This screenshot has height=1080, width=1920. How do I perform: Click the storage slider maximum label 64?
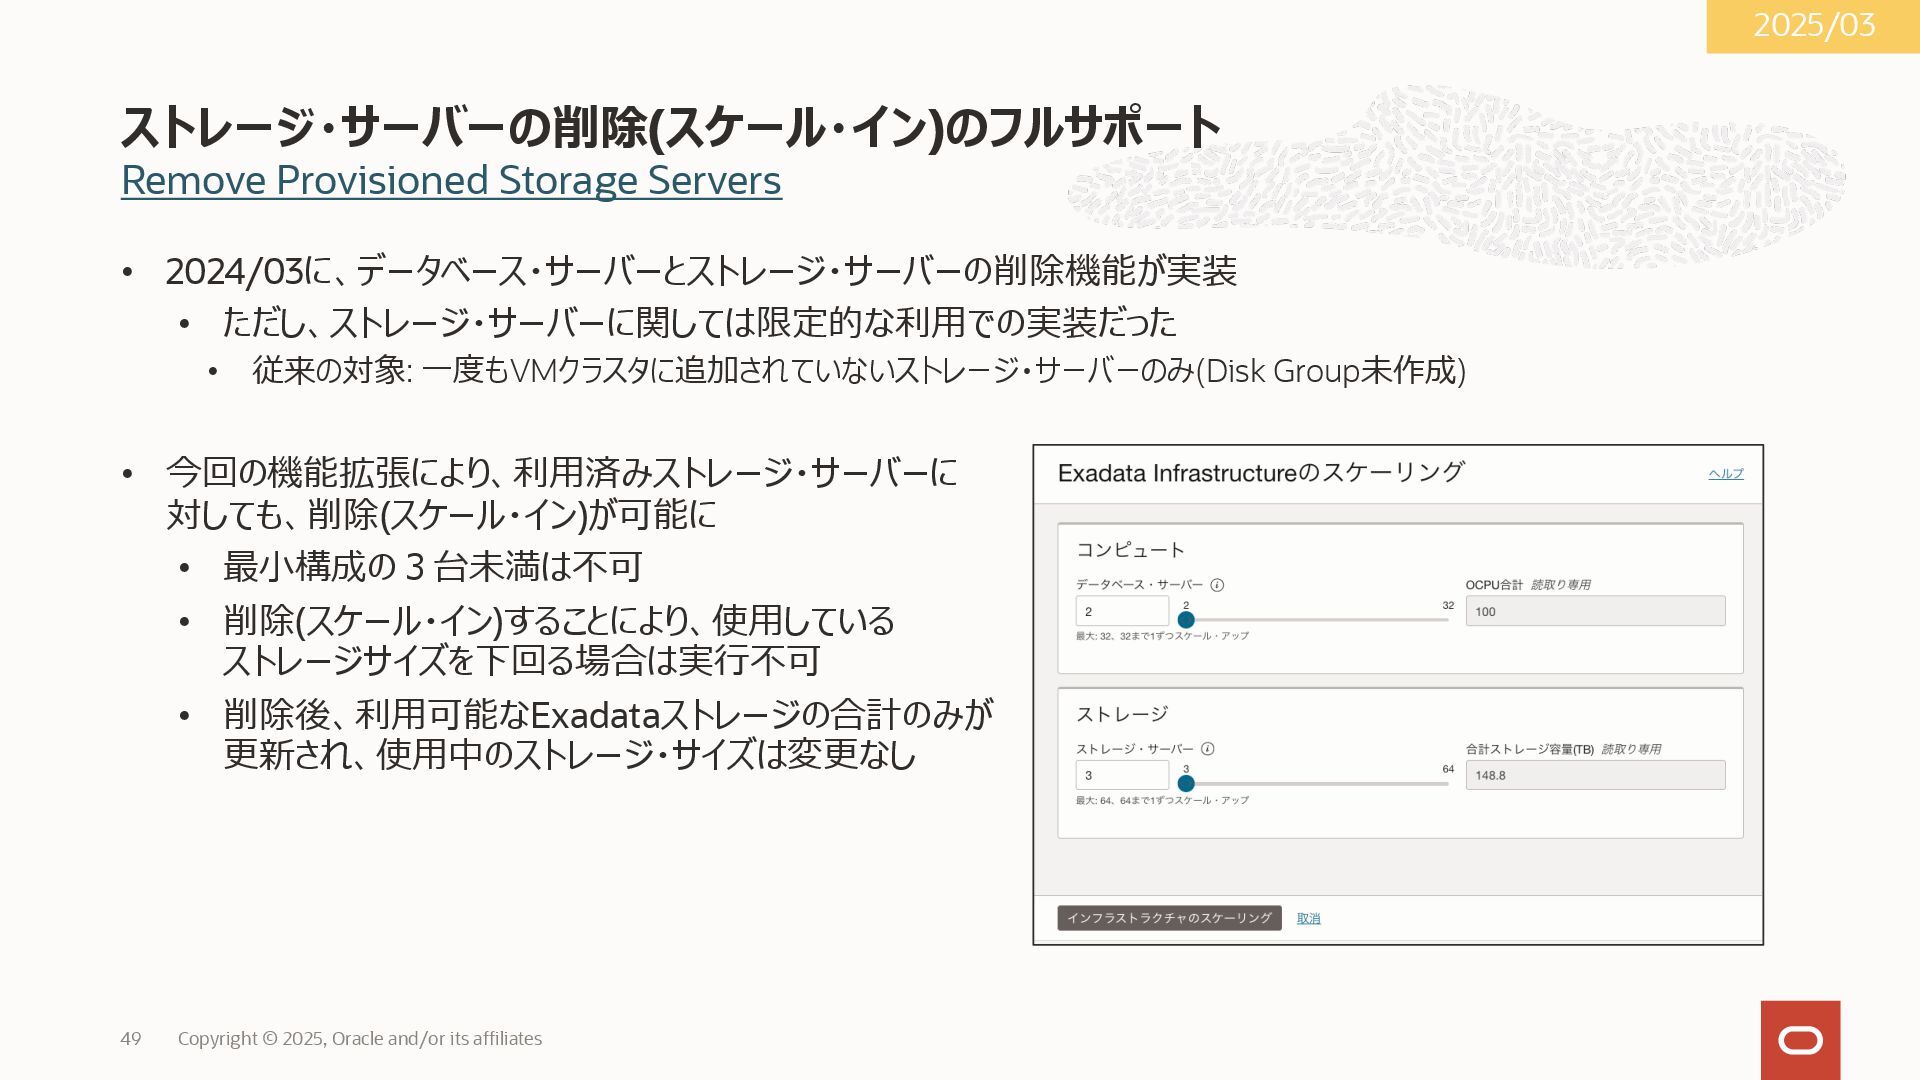[x=1448, y=769]
